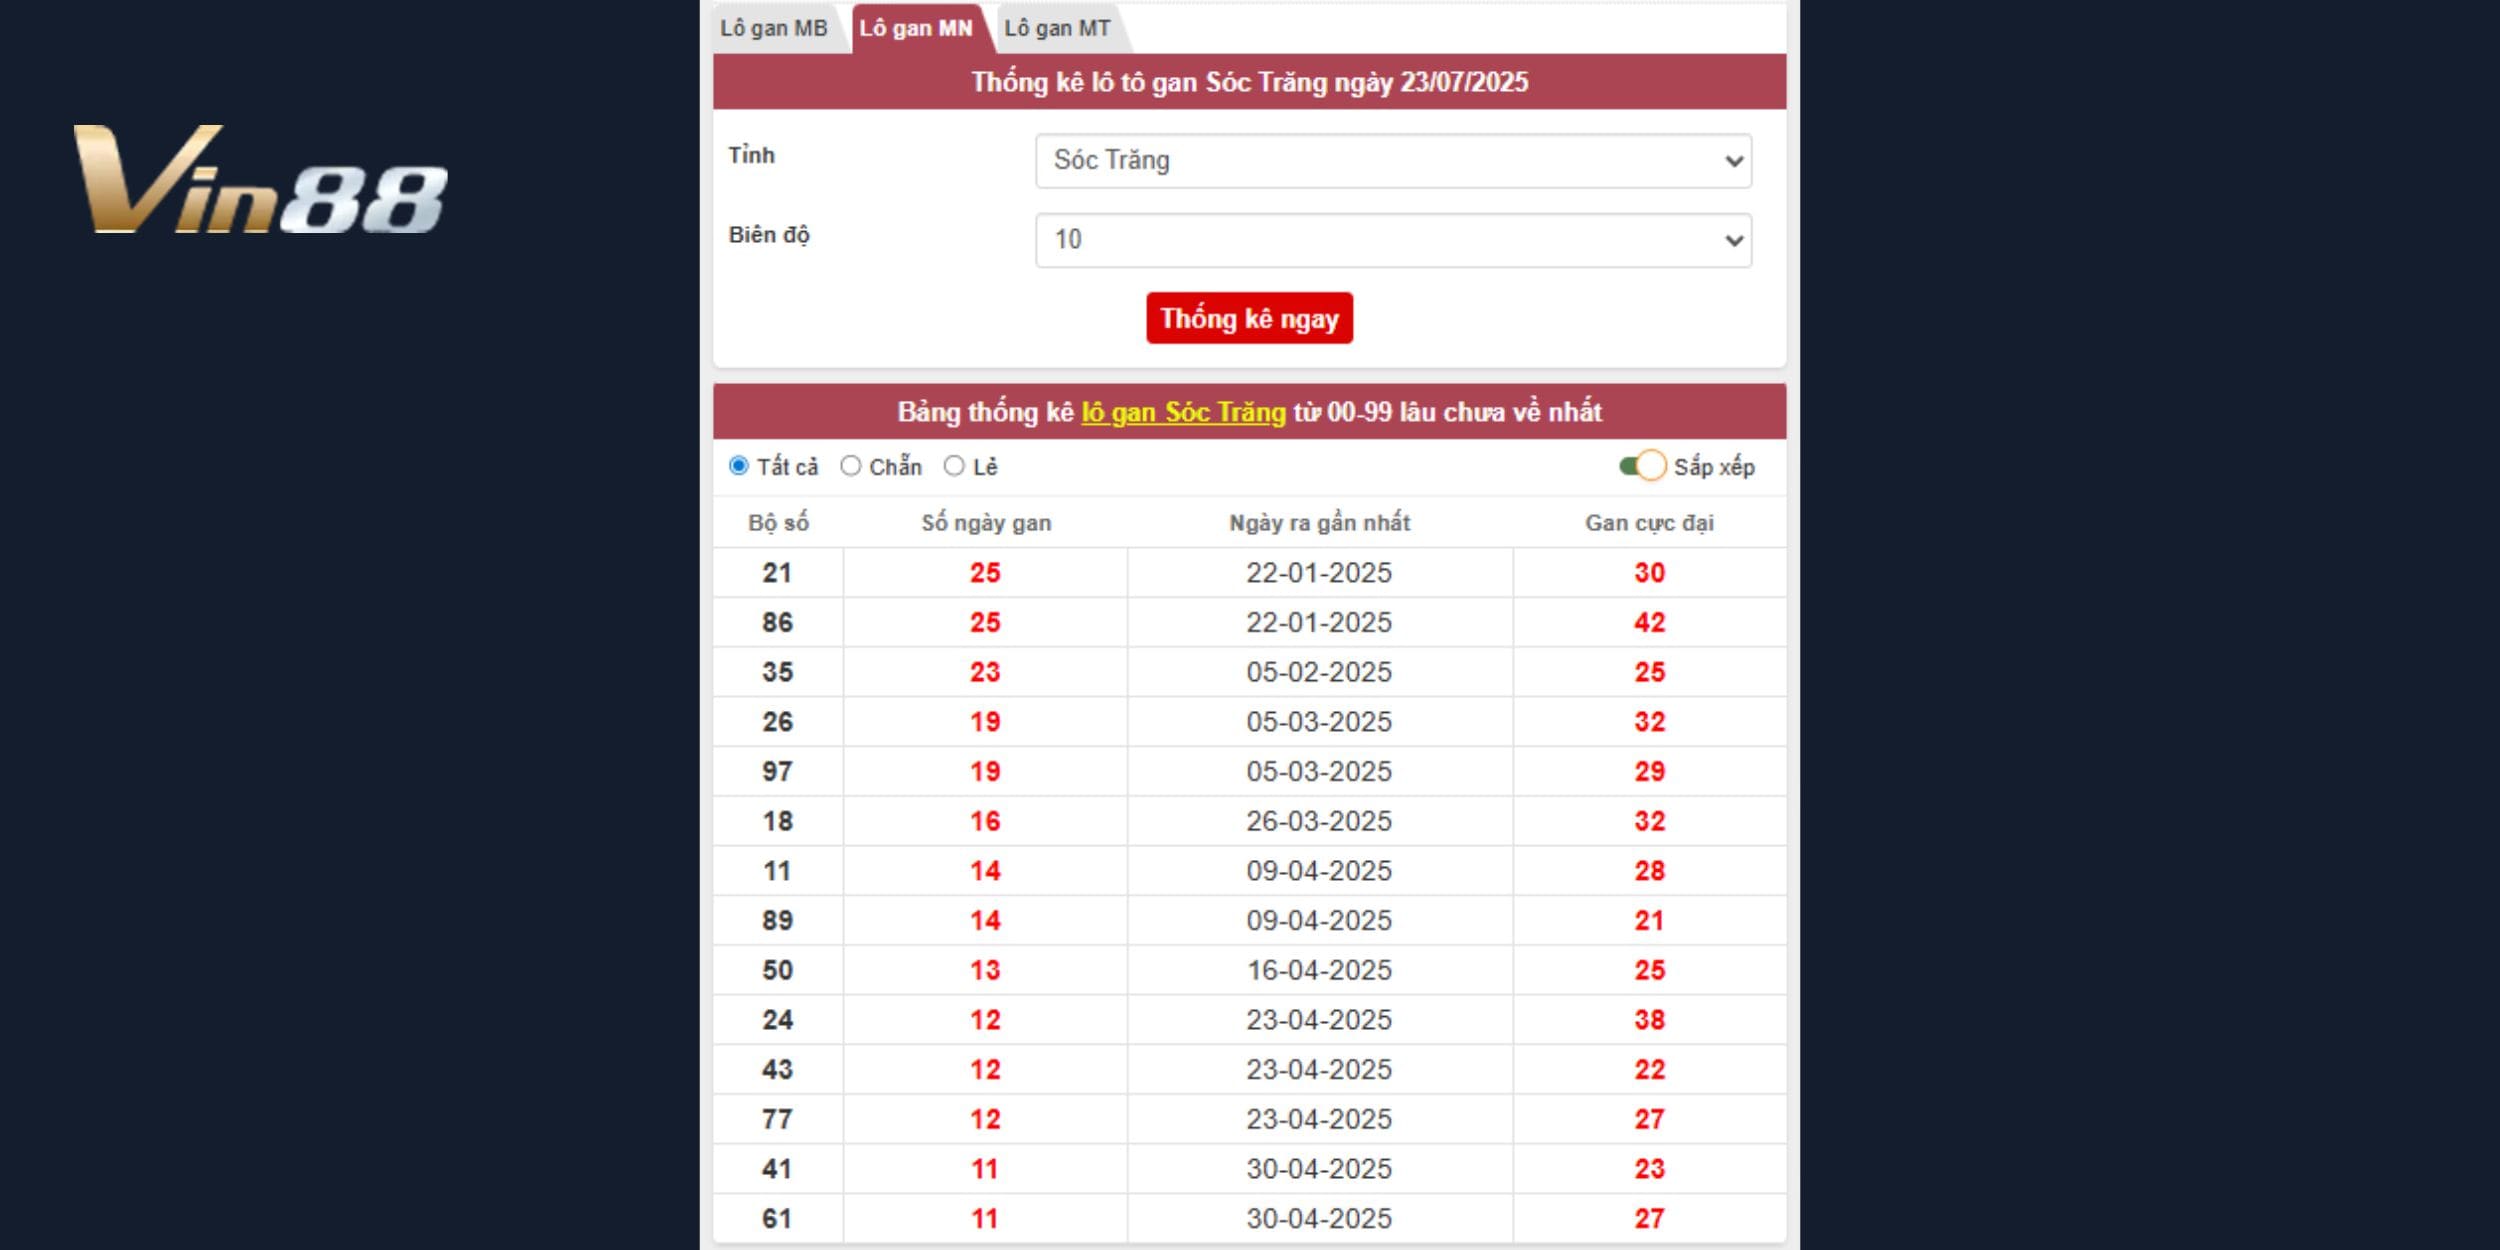The height and width of the screenshot is (1250, 2500).
Task: Click Gan cực đại value 22
Action: click(x=1649, y=1070)
